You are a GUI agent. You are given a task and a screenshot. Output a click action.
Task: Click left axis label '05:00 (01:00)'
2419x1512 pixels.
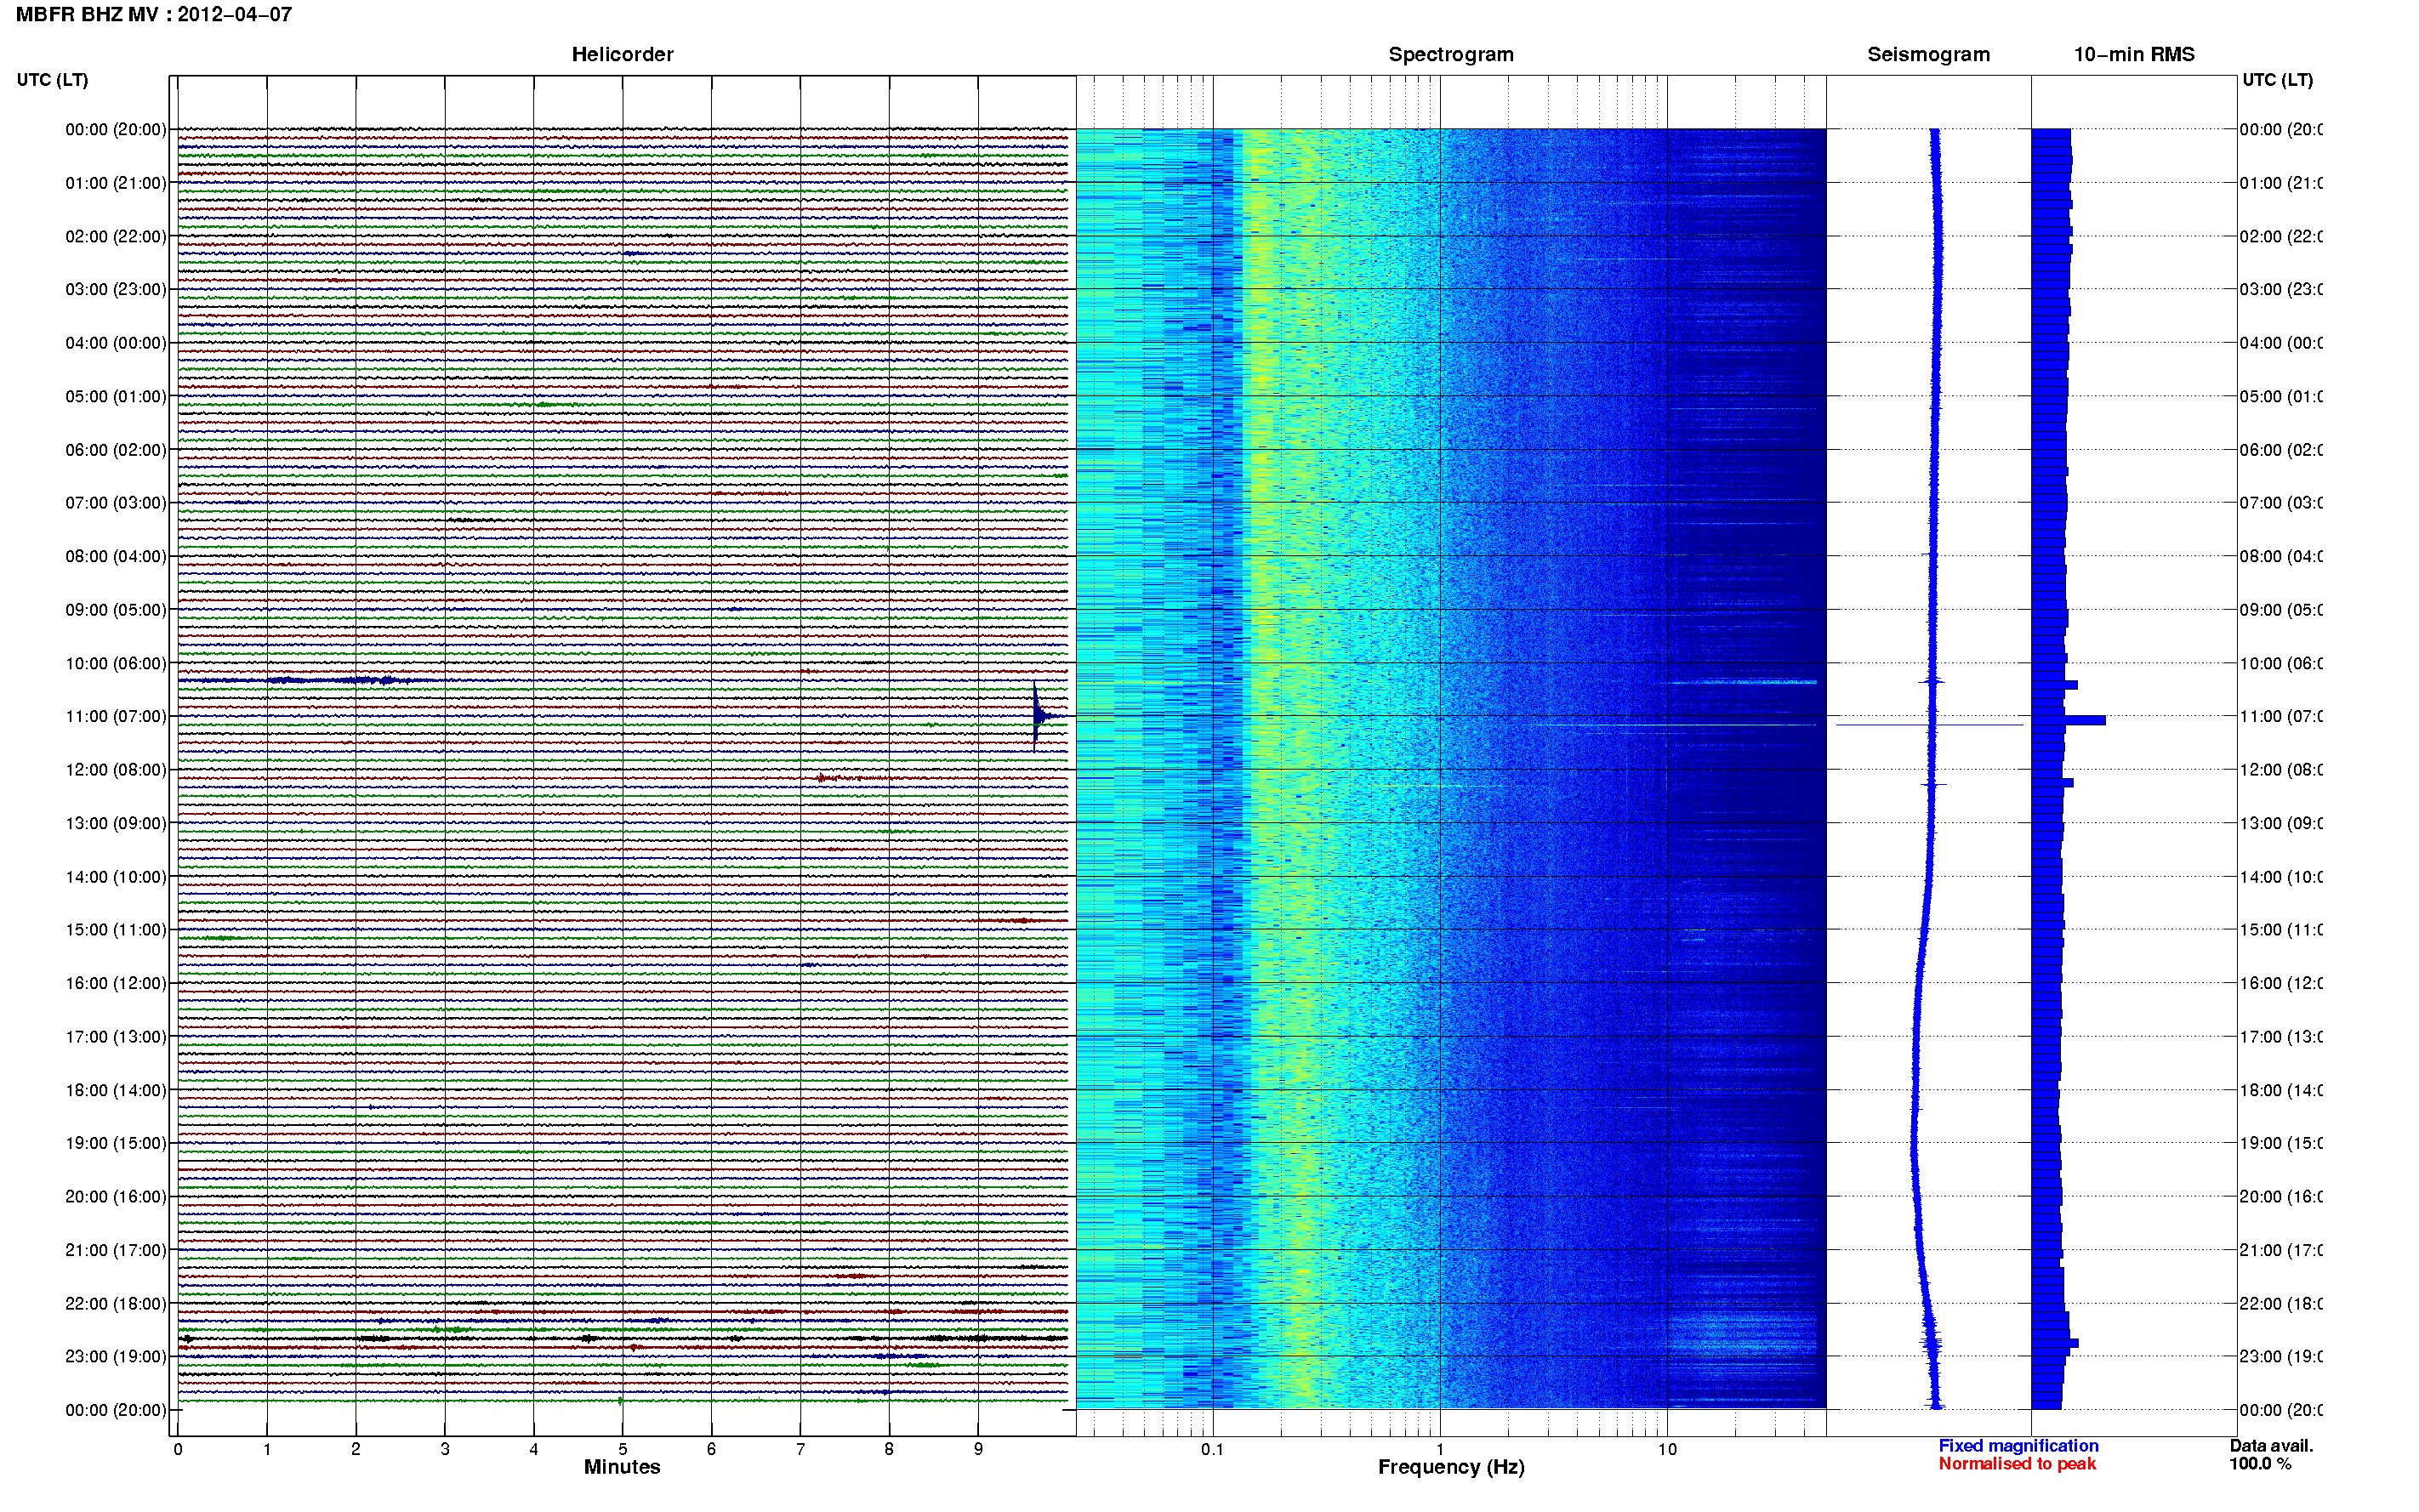pos(116,396)
